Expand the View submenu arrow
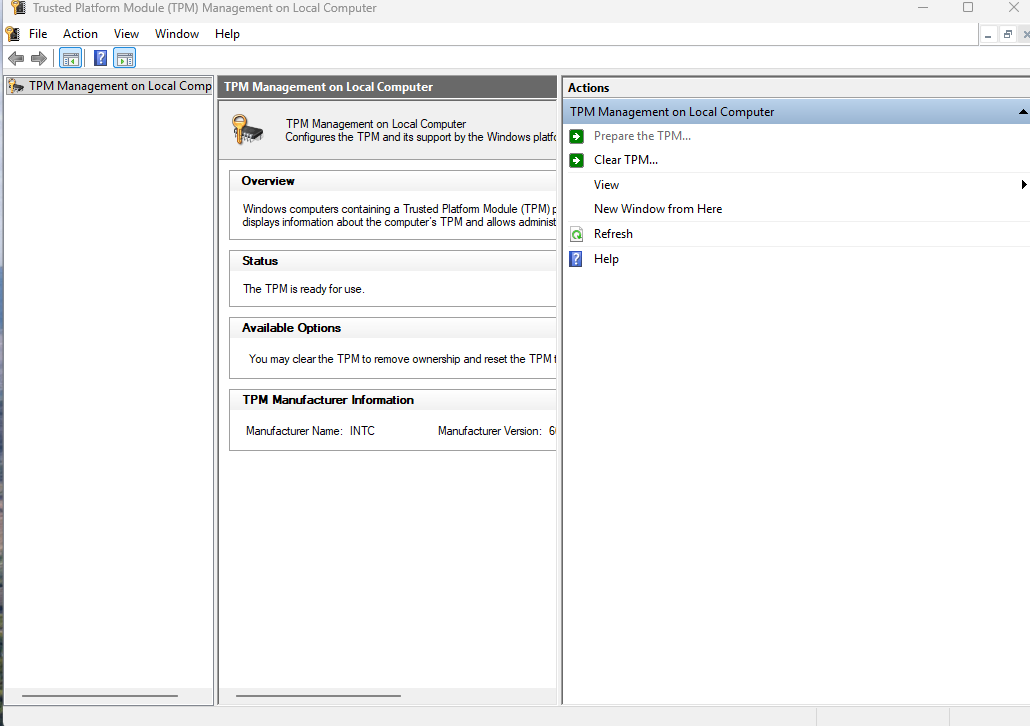Viewport: 1030px width, 726px height. click(x=1023, y=185)
